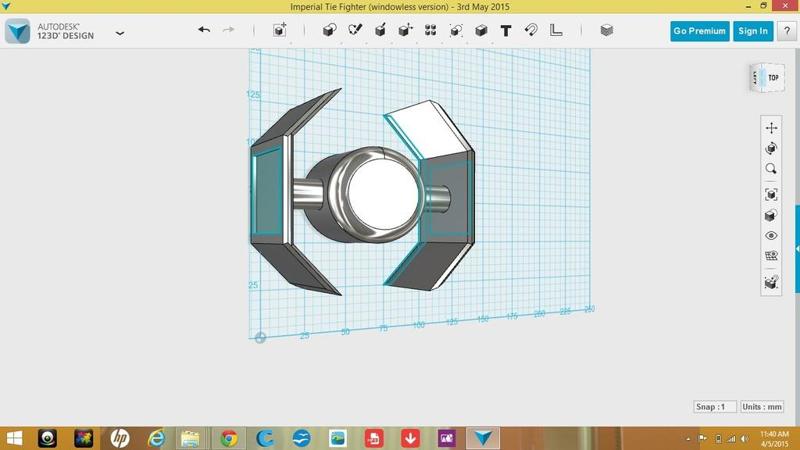Click the LEFT face of the view cube

pyautogui.click(x=756, y=78)
